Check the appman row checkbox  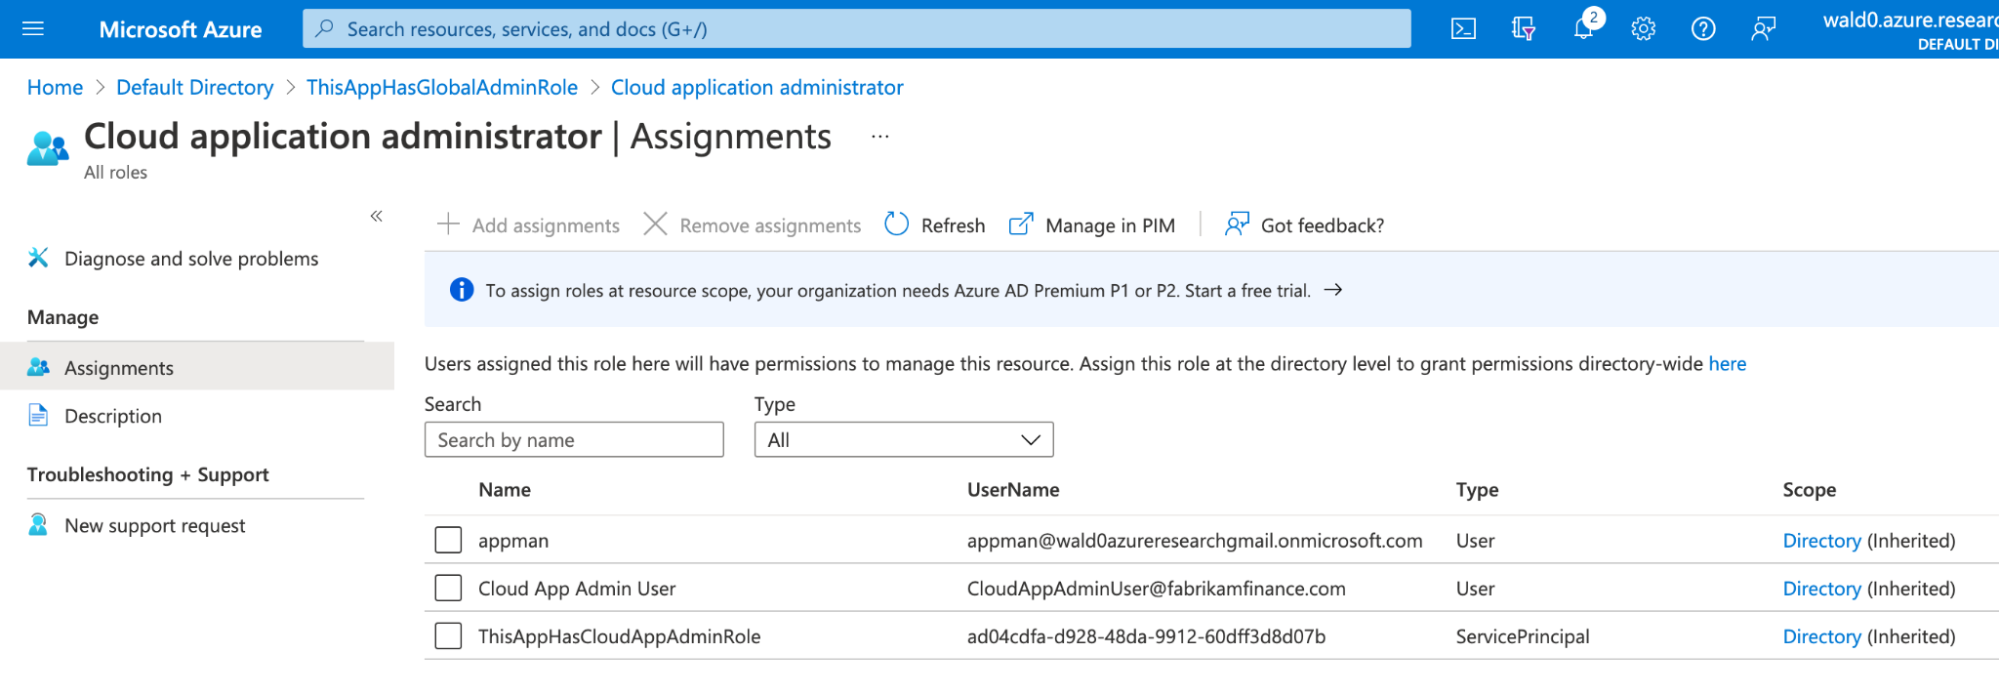pyautogui.click(x=448, y=540)
